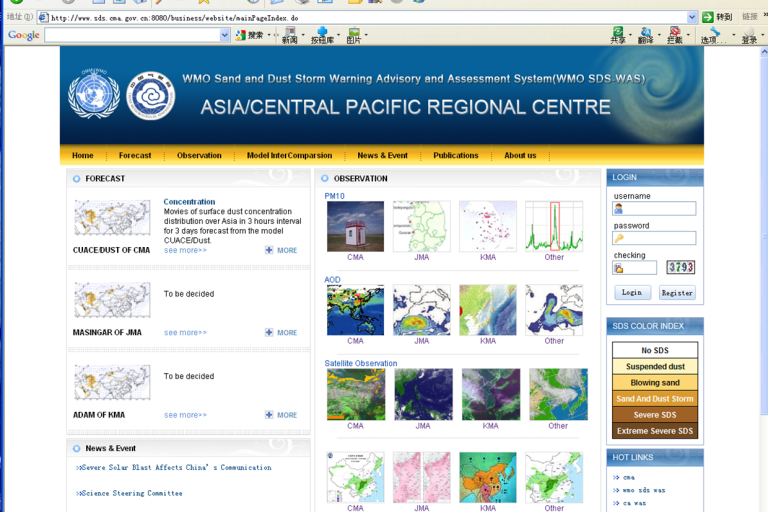This screenshot has width=768, height=512.
Task: Click the key icon in password field
Action: click(619, 238)
